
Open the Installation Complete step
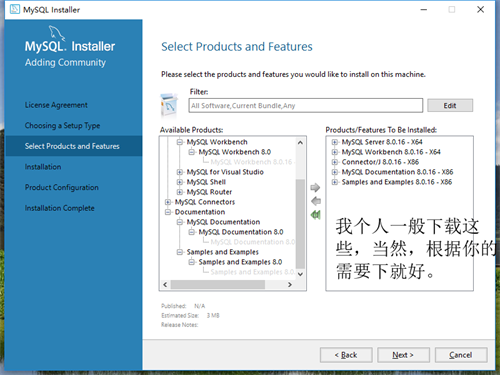coord(60,208)
